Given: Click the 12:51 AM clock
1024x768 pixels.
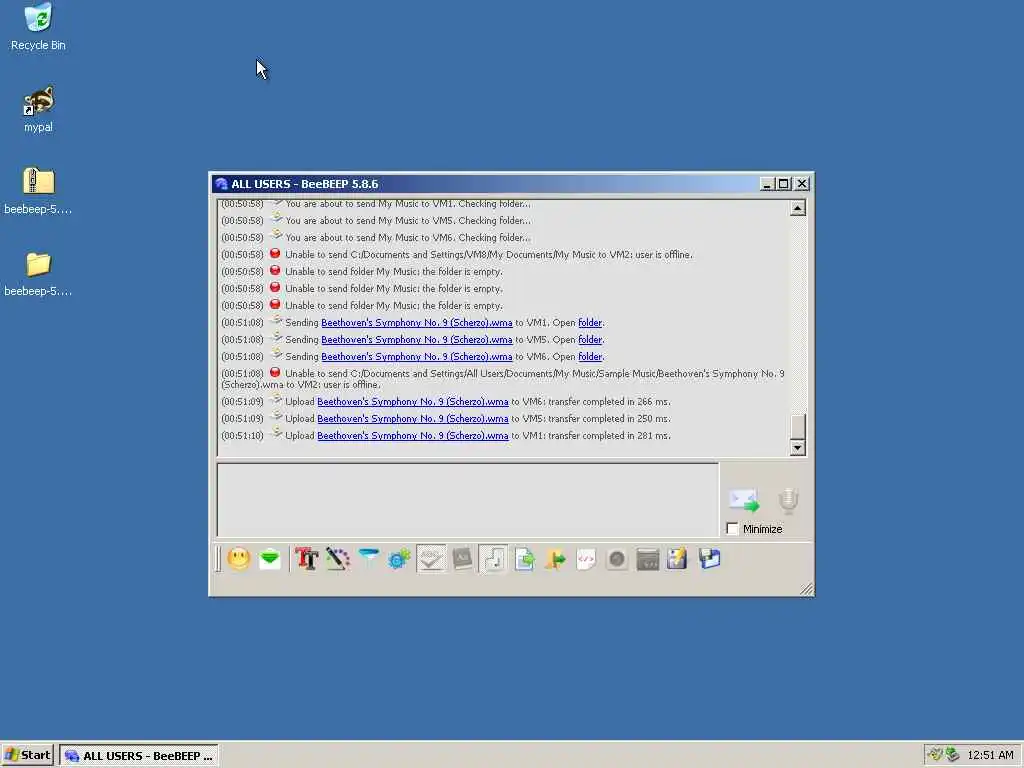Looking at the screenshot, I should tap(990, 755).
